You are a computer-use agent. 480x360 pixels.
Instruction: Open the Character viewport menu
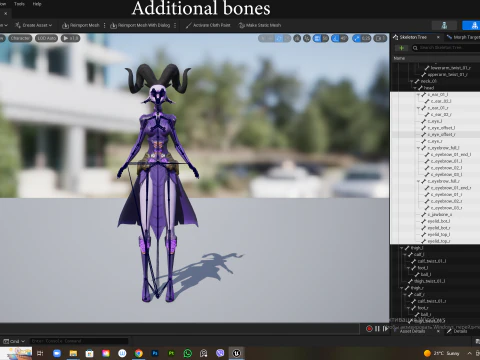(20, 38)
